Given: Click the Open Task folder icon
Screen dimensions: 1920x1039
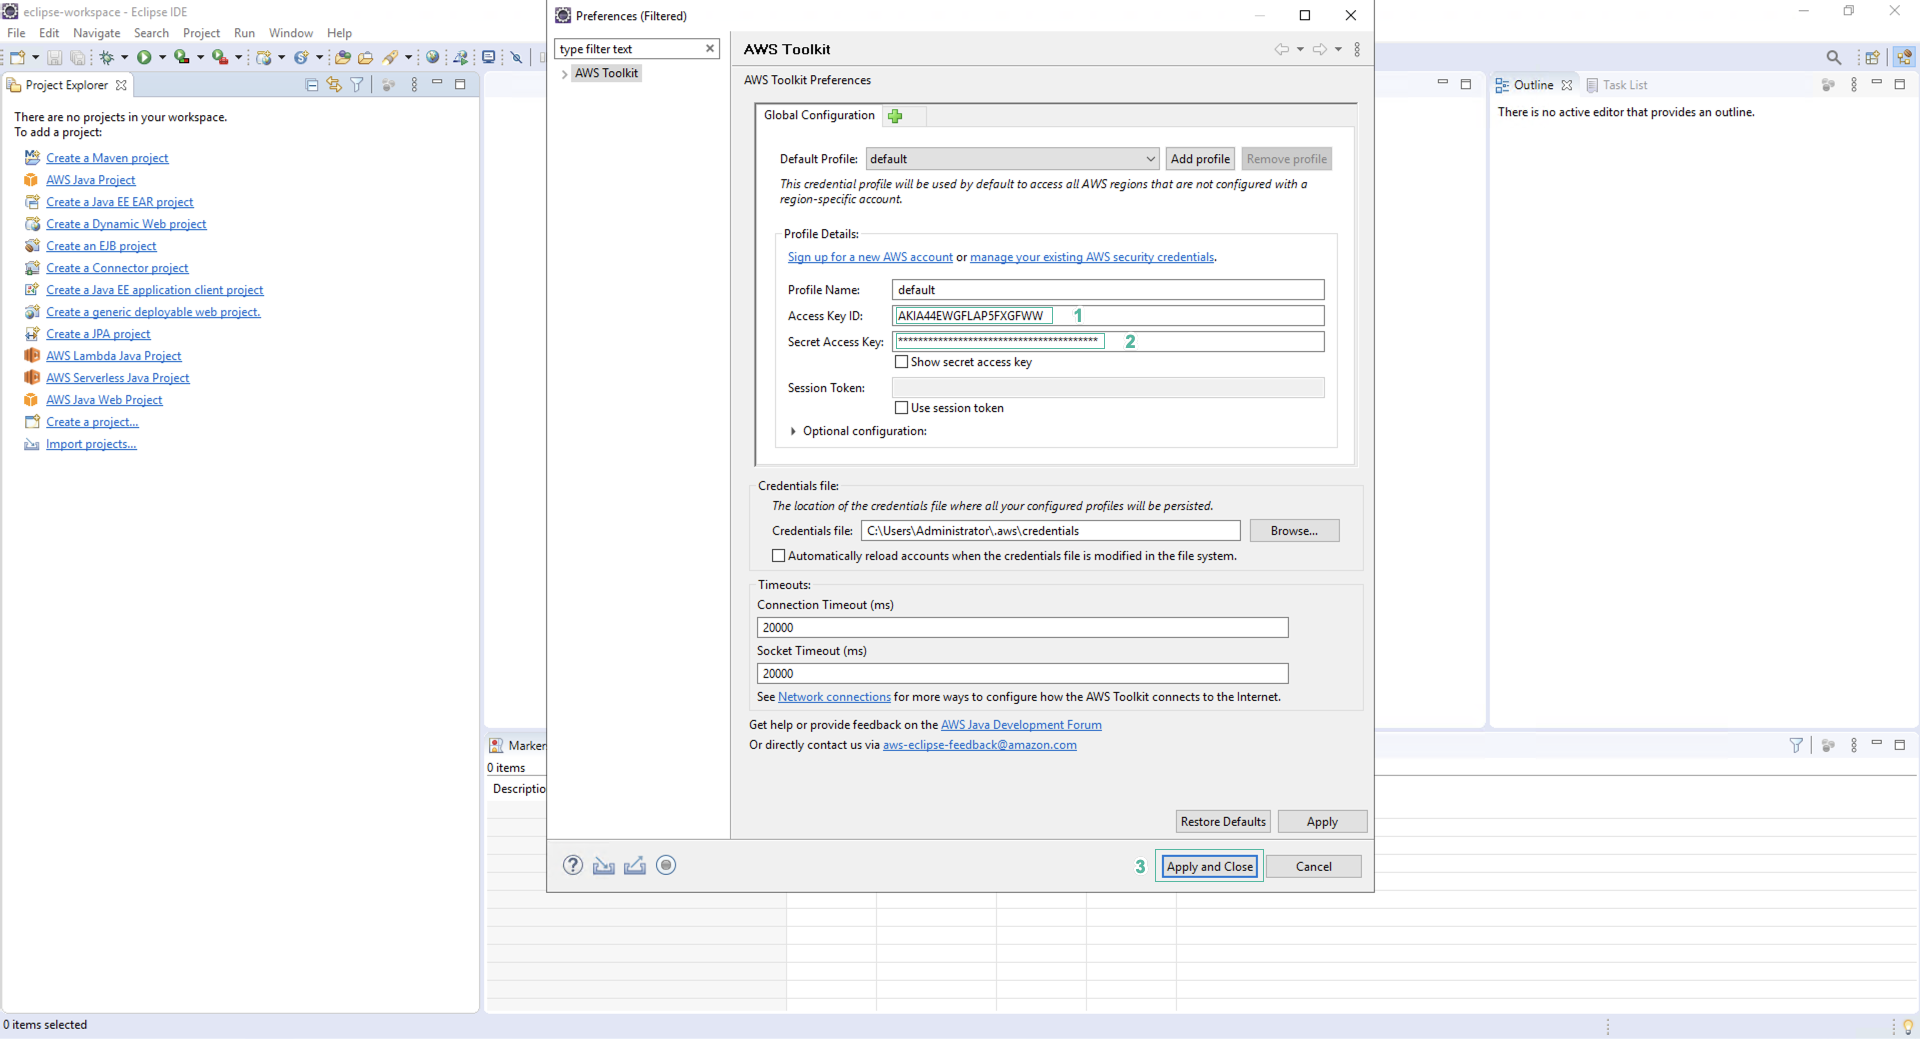Looking at the screenshot, I should pyautogui.click(x=366, y=57).
